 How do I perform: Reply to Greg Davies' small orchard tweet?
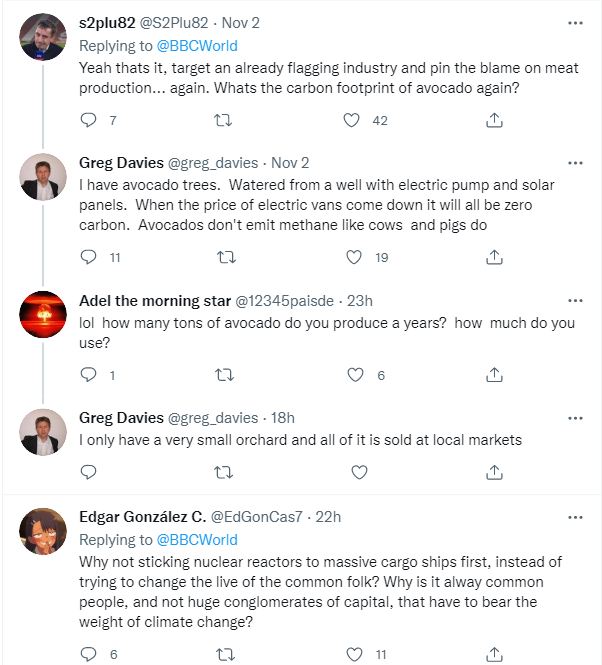(x=88, y=471)
